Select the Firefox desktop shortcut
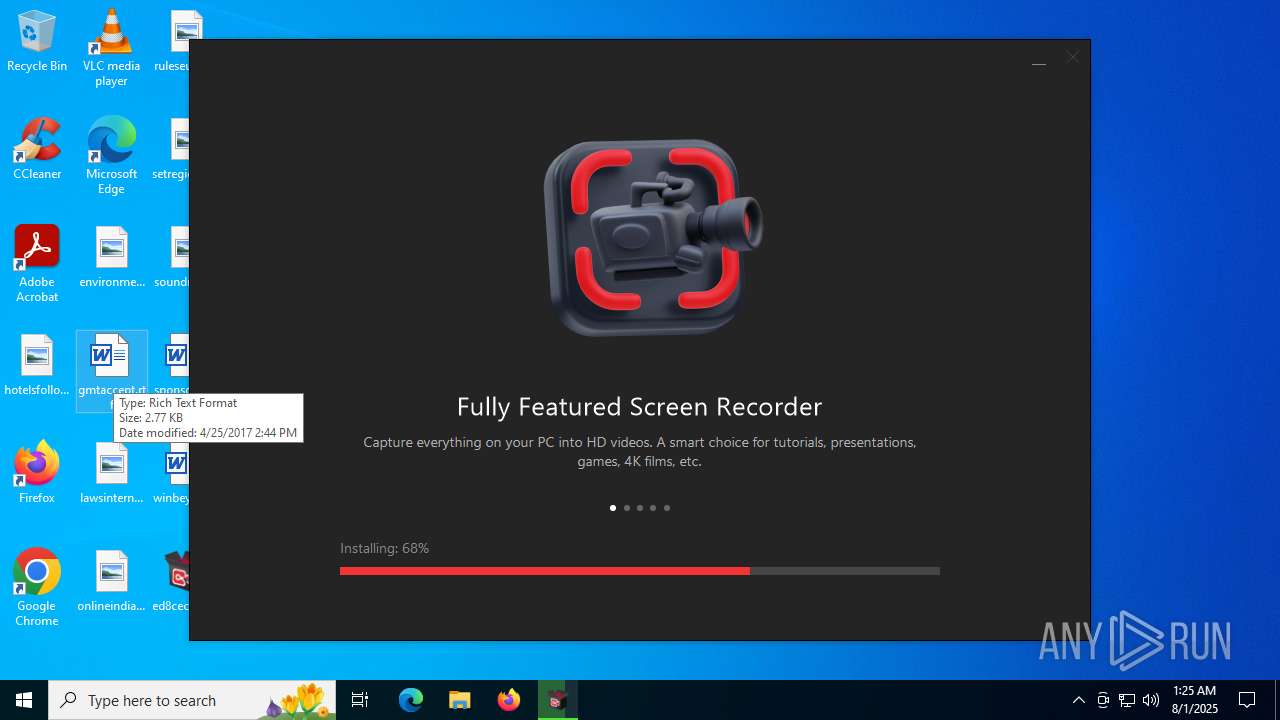 coord(37,473)
